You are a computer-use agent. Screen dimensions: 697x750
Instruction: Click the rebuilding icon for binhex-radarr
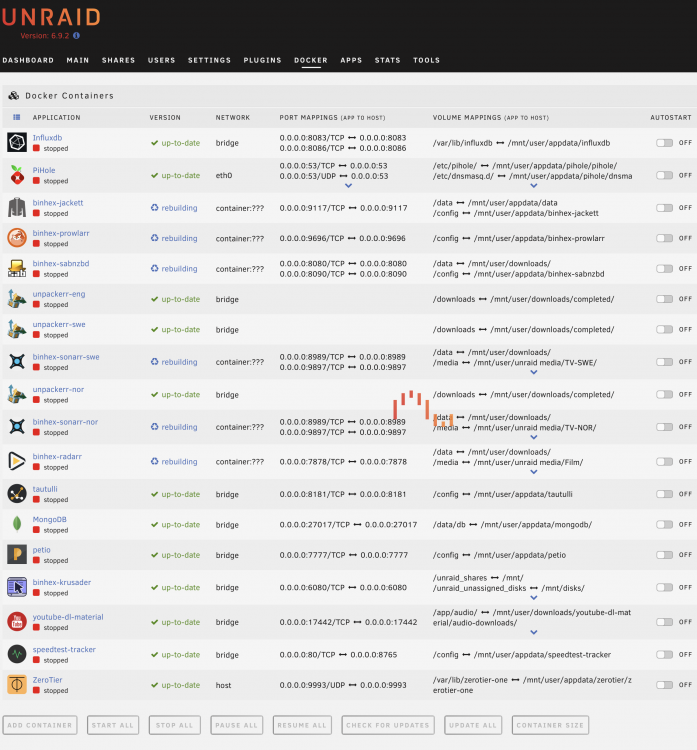point(155,462)
